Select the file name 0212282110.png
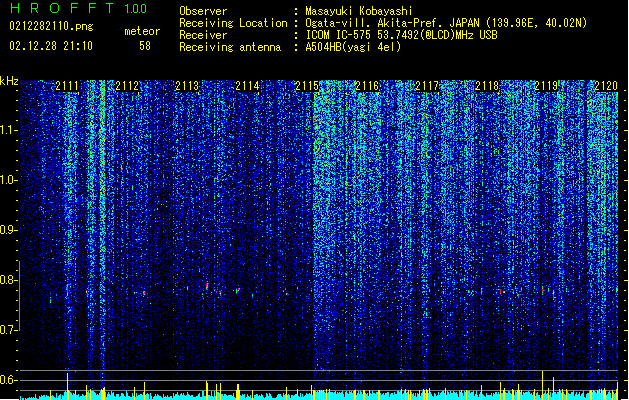The image size is (629, 400). 51,26
